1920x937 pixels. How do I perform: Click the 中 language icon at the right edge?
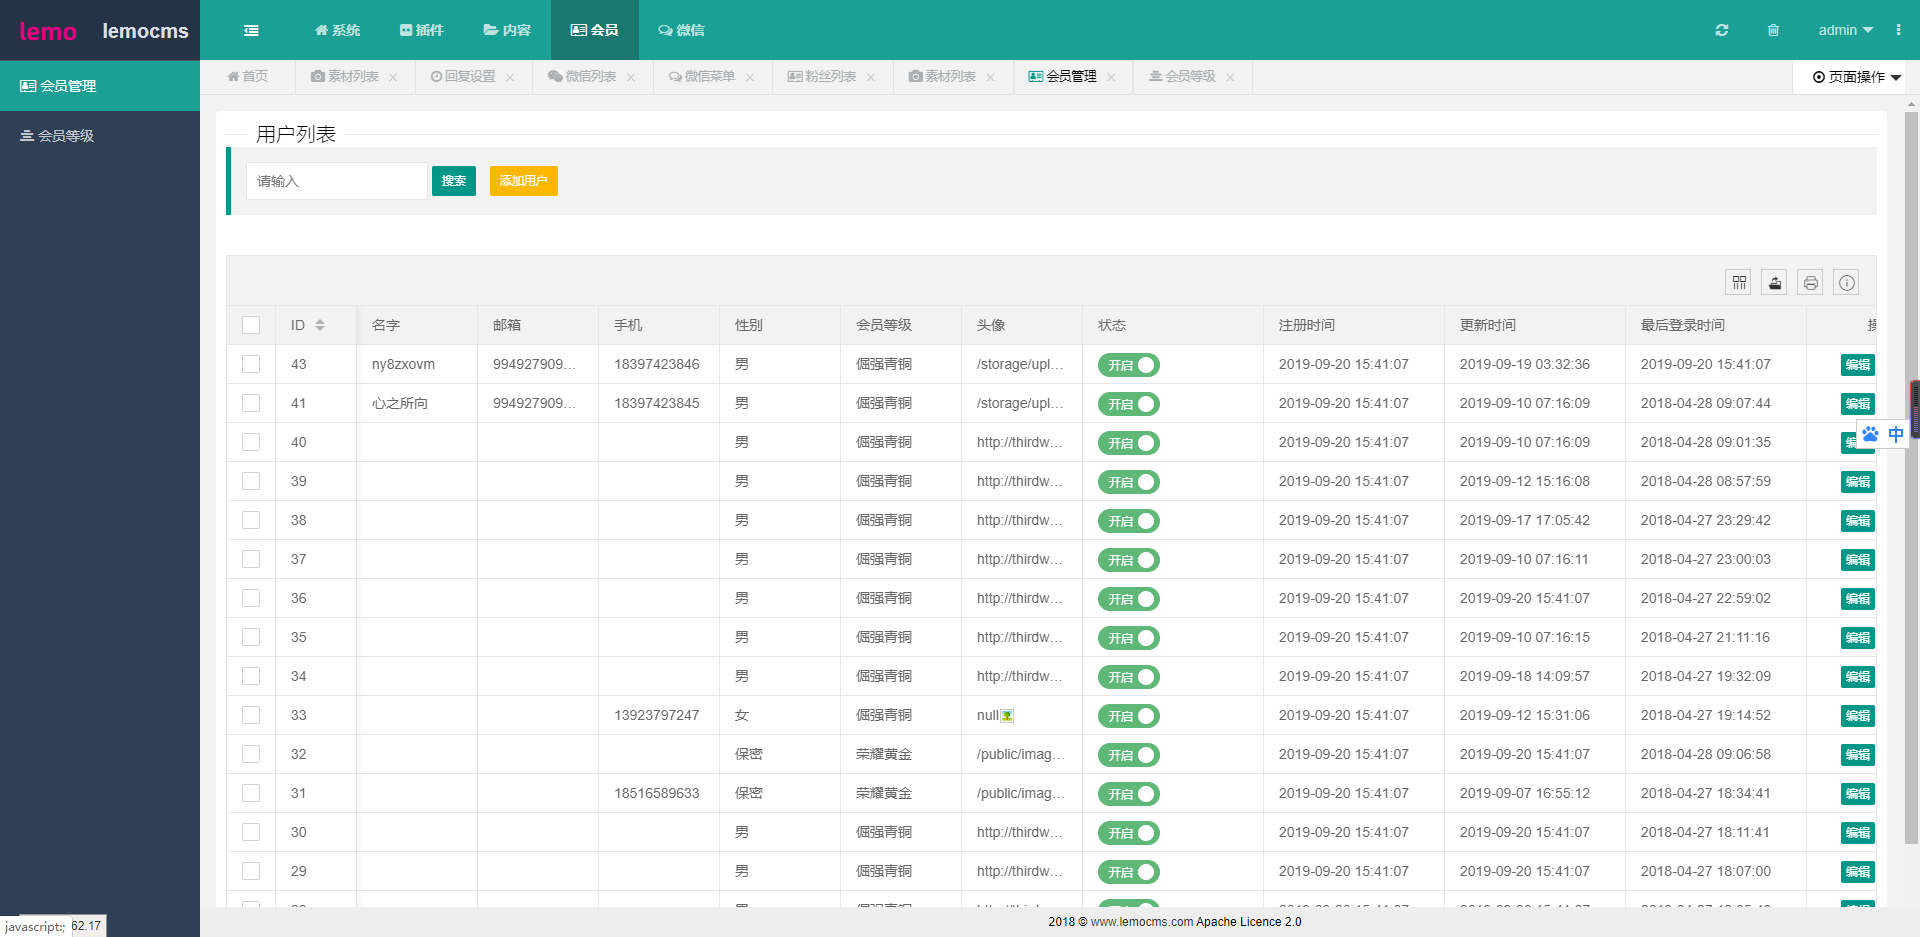(x=1896, y=434)
